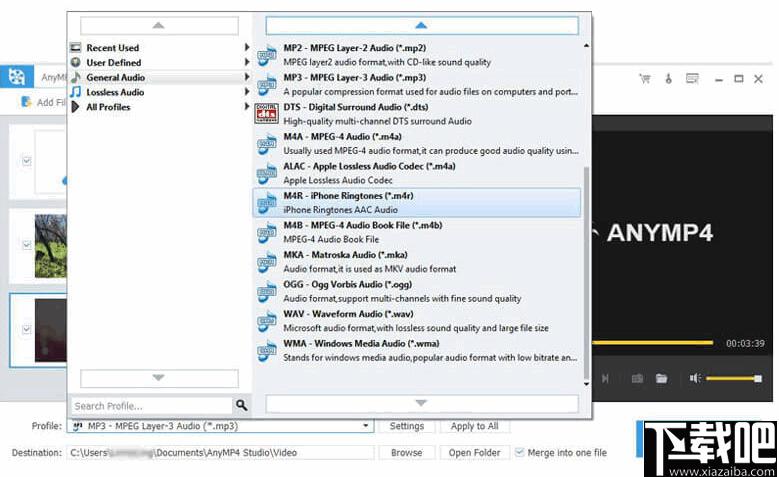Toggle the first file item checkbox

[x=27, y=160]
